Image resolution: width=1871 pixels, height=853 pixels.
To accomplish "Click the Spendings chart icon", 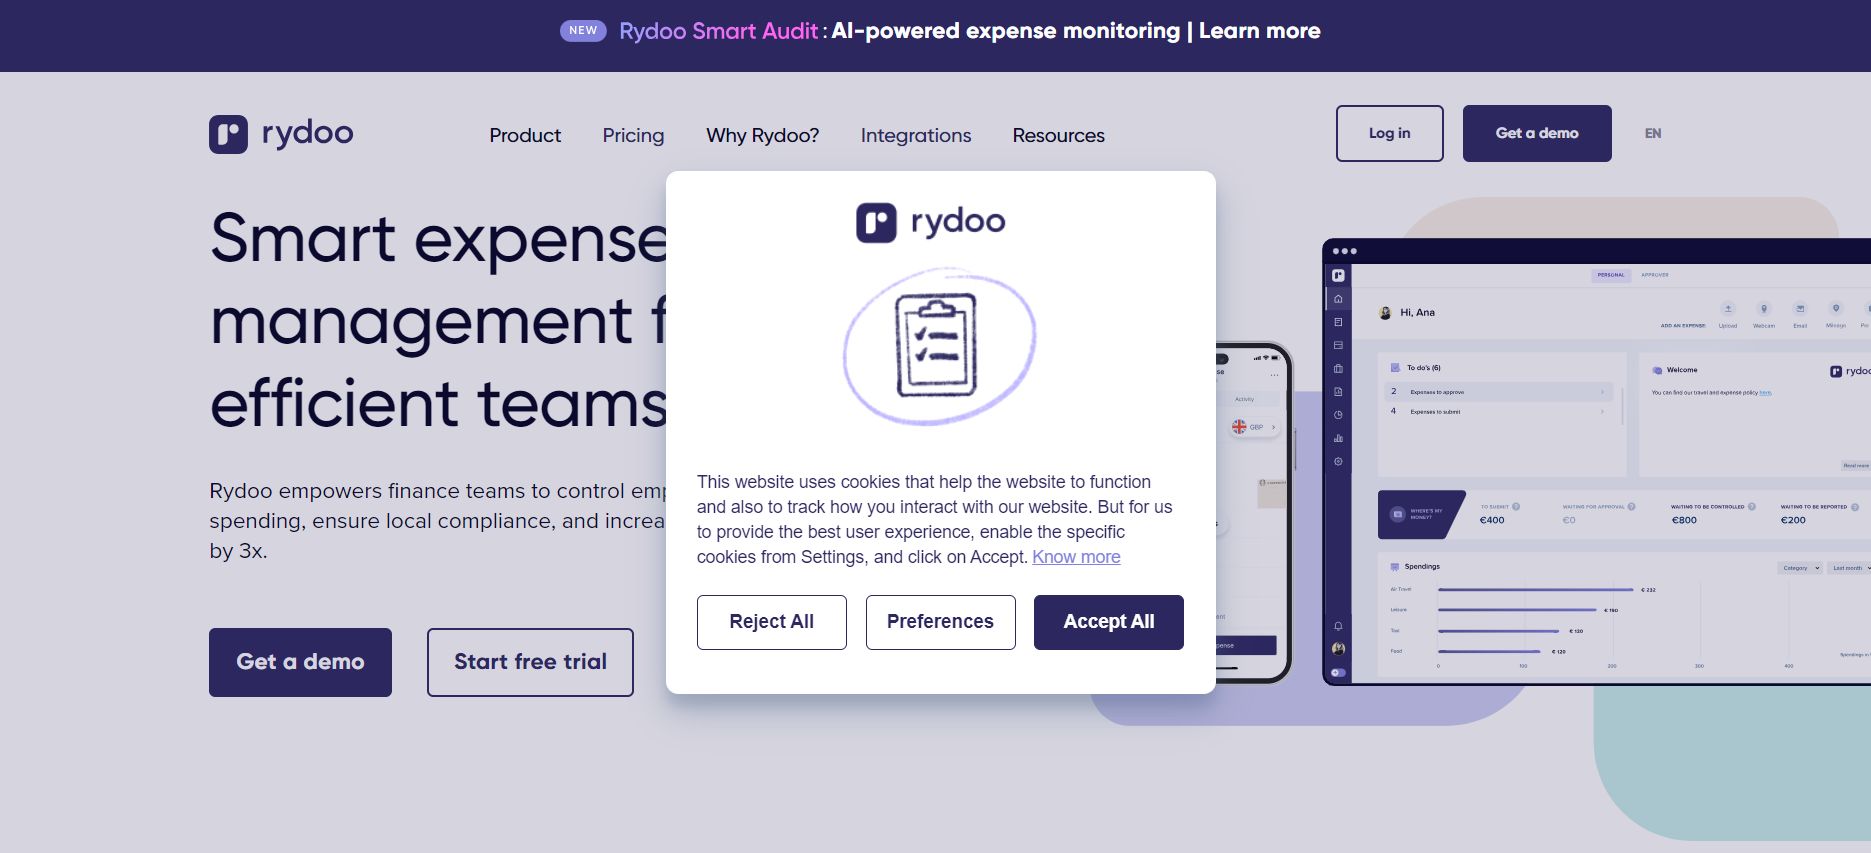I will coord(1395,567).
